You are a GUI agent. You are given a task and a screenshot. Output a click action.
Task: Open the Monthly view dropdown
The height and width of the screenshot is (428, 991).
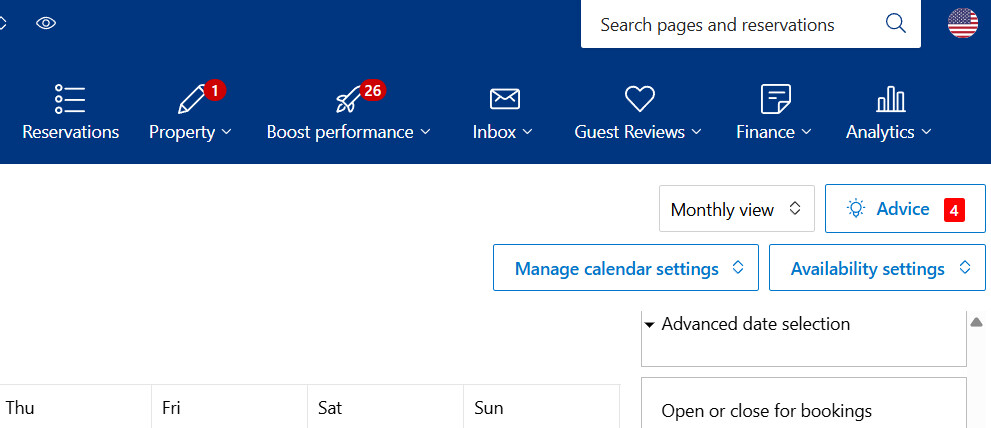click(x=736, y=210)
